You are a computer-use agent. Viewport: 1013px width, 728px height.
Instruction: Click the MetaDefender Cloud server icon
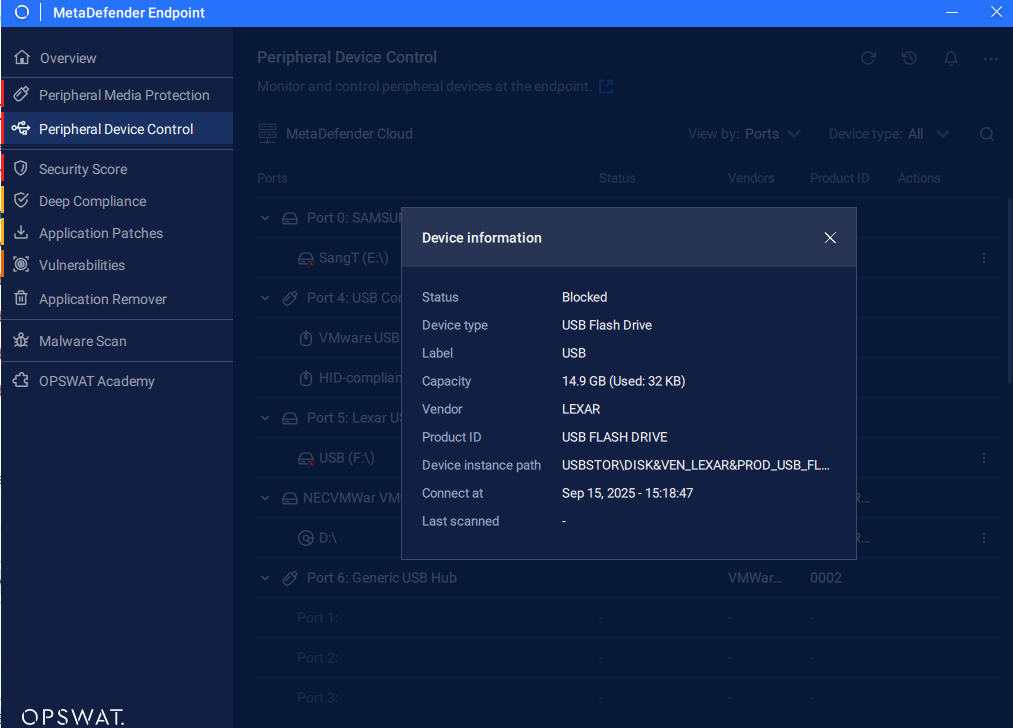[267, 134]
